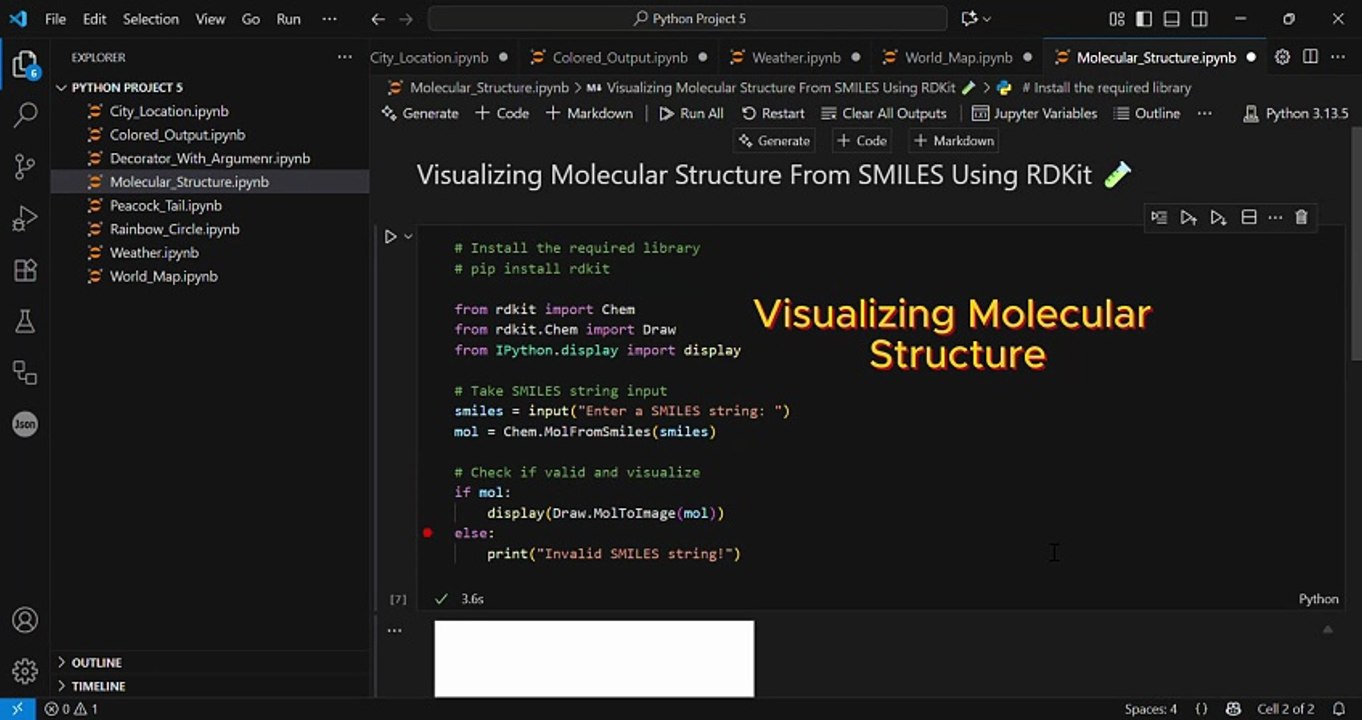The image size is (1362, 720).
Task: Click the editor vertical scrollbar
Action: pyautogui.click(x=1355, y=245)
